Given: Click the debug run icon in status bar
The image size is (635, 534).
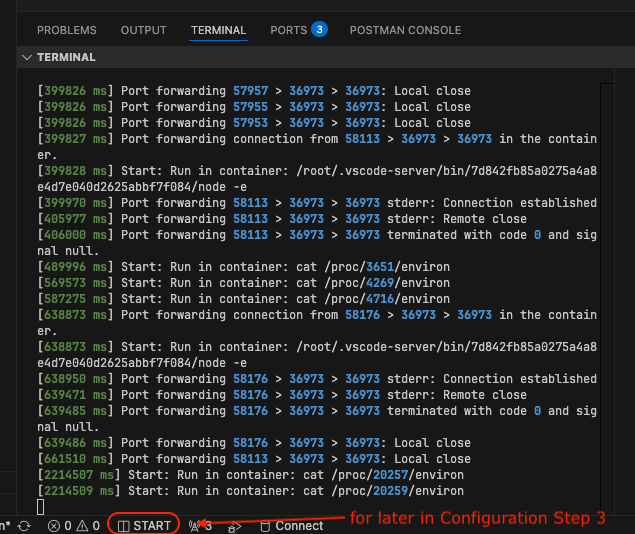Looking at the screenshot, I should tap(234, 527).
